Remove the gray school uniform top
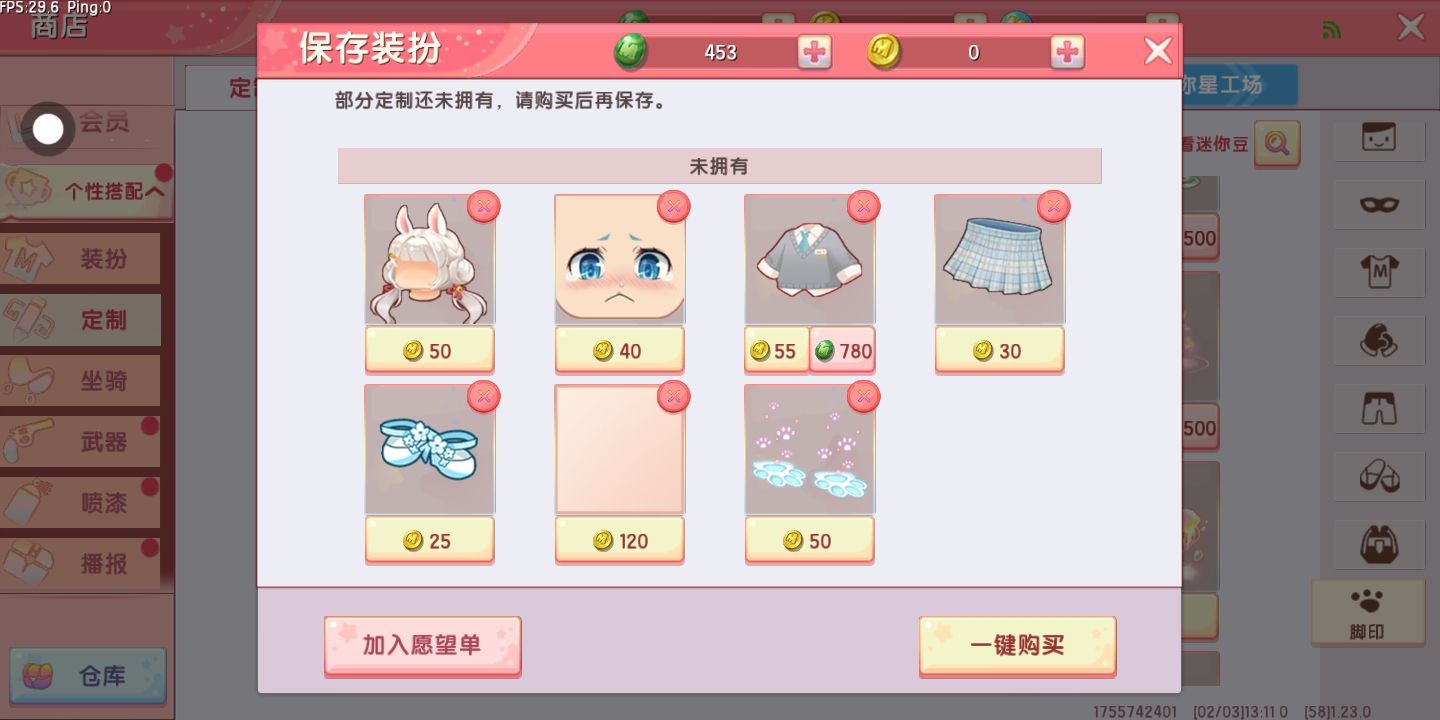Viewport: 1440px width, 720px height. point(863,207)
